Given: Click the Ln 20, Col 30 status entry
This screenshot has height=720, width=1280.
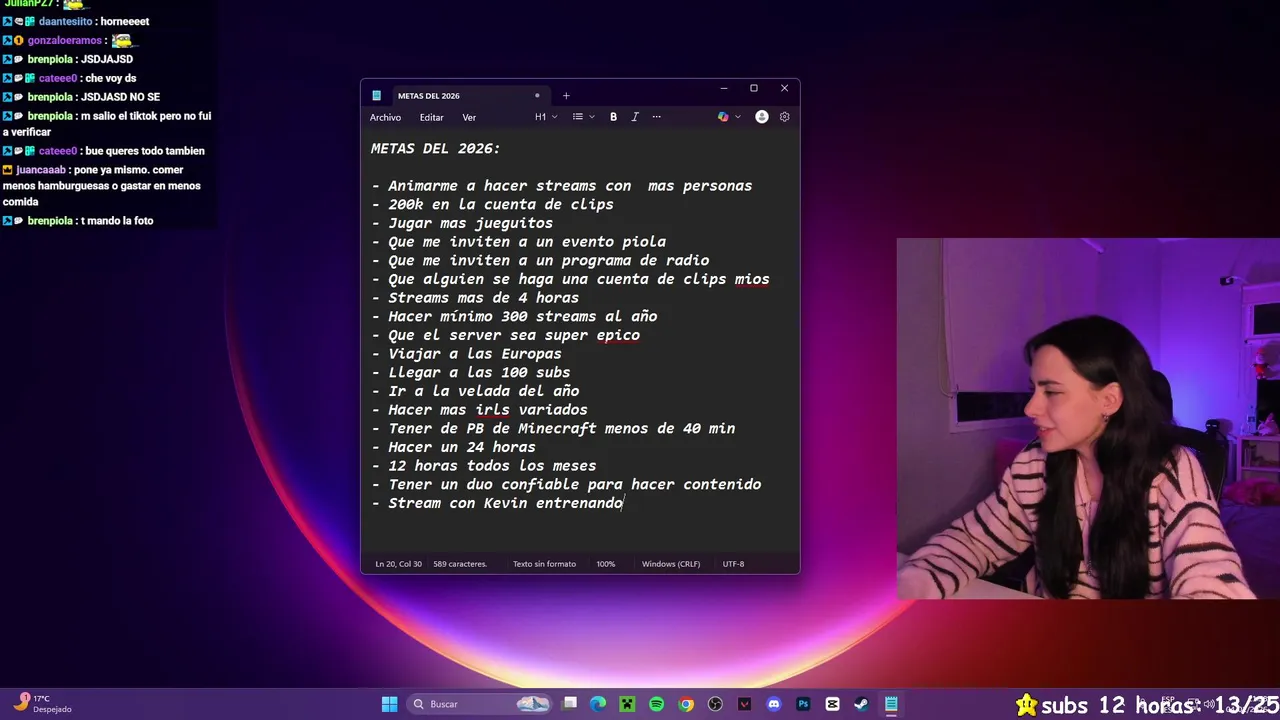Looking at the screenshot, I should [x=398, y=564].
